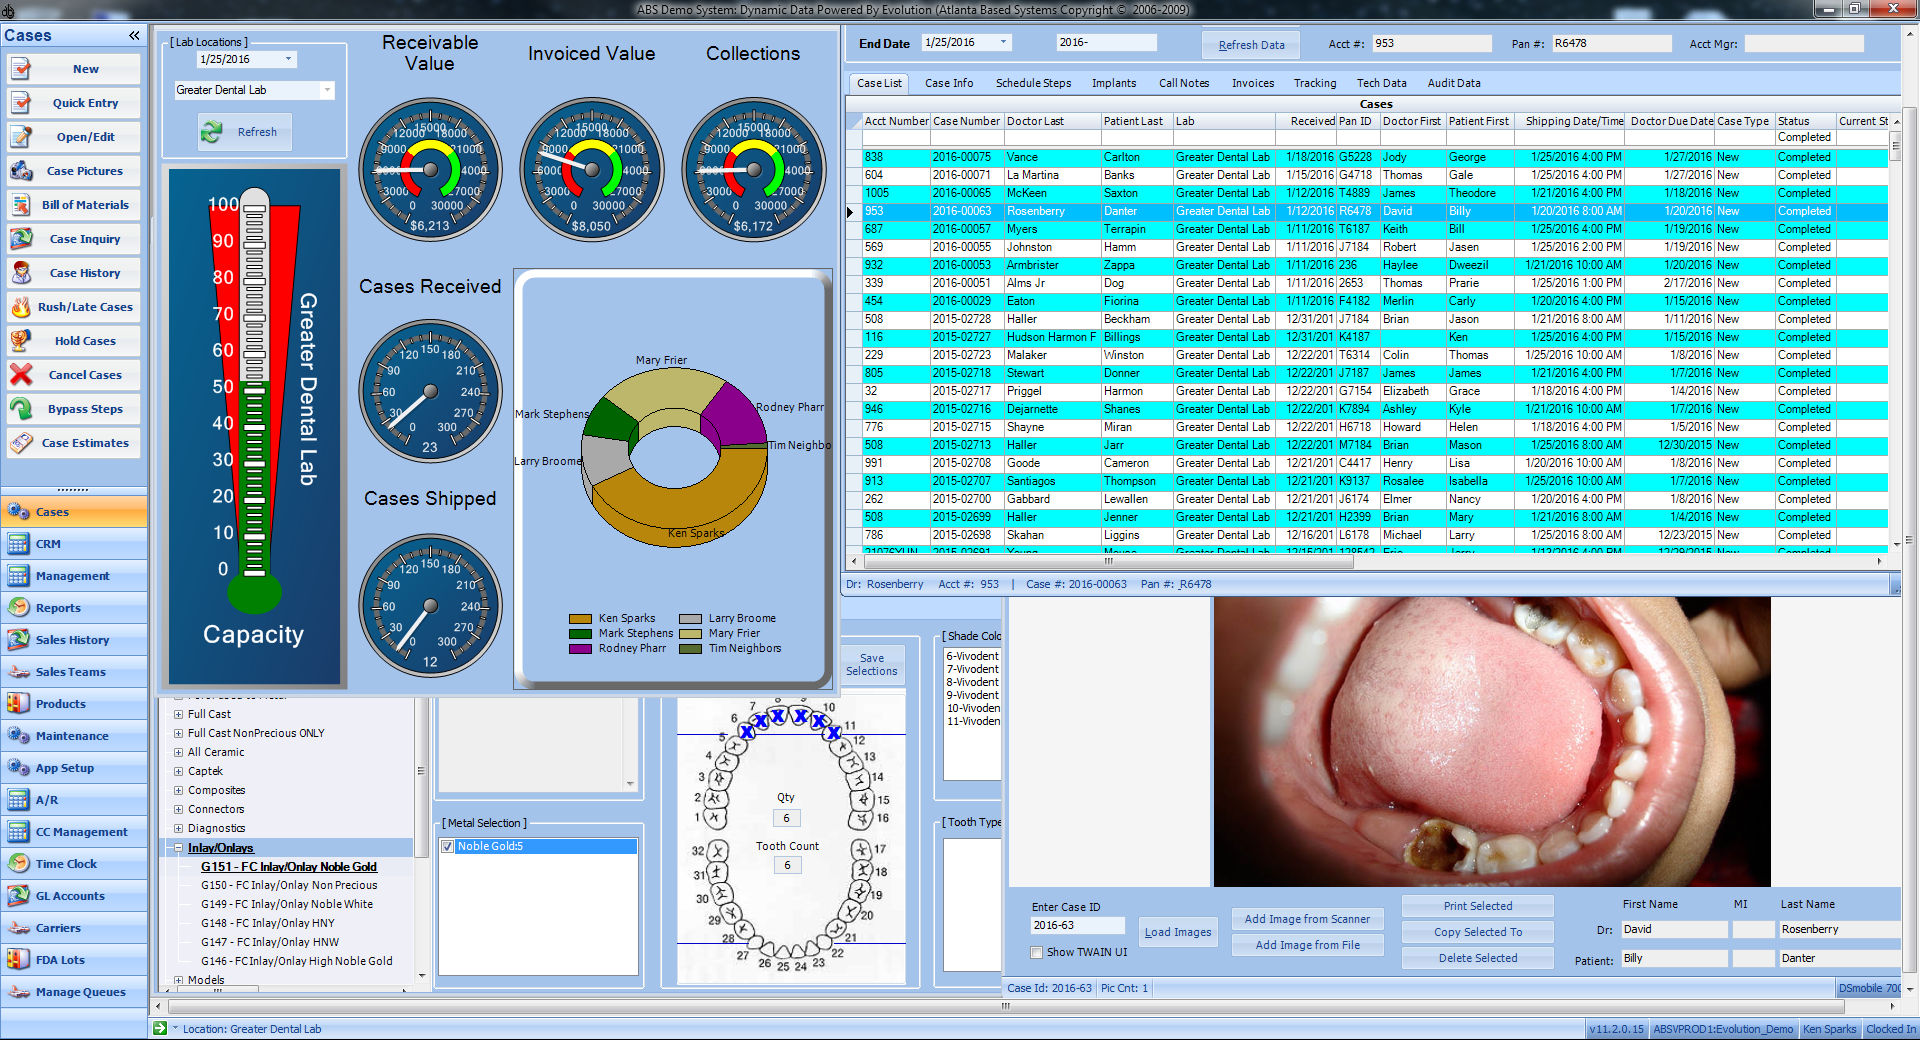
Task: Collapse the Cases sidebar panel chevron
Action: [x=134, y=36]
